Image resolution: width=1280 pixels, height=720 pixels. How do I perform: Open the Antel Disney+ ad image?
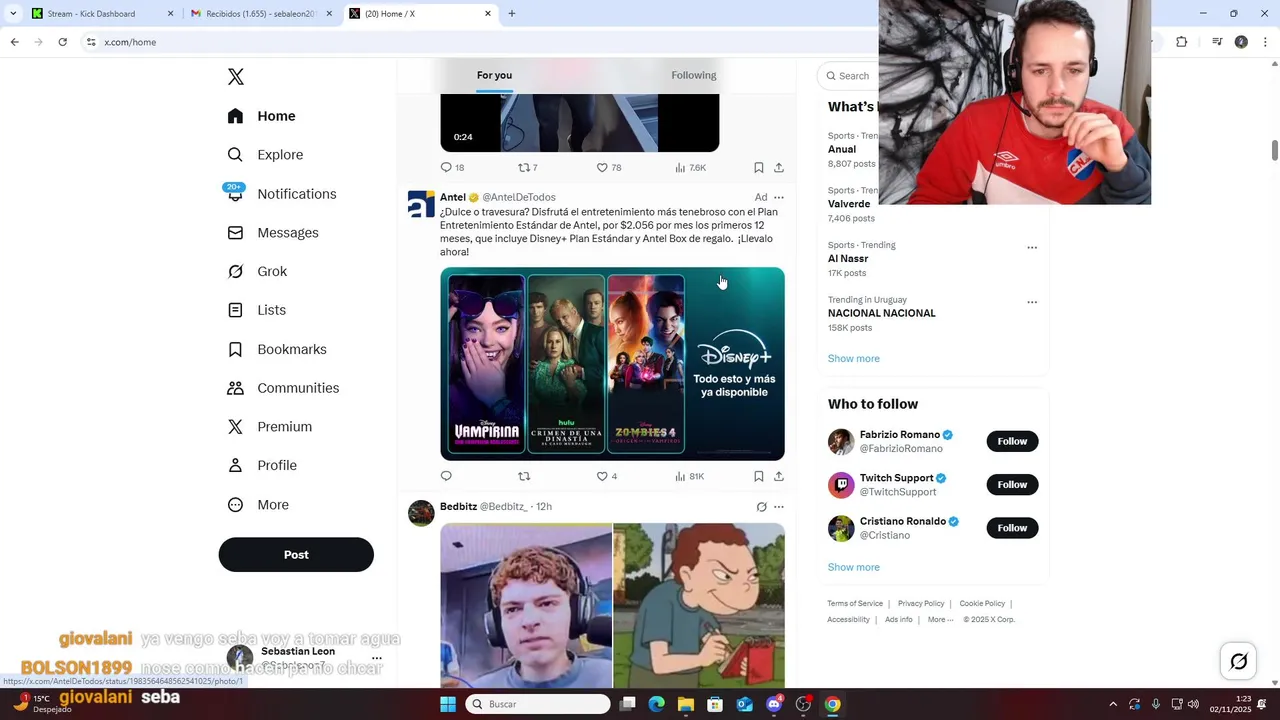[x=612, y=364]
